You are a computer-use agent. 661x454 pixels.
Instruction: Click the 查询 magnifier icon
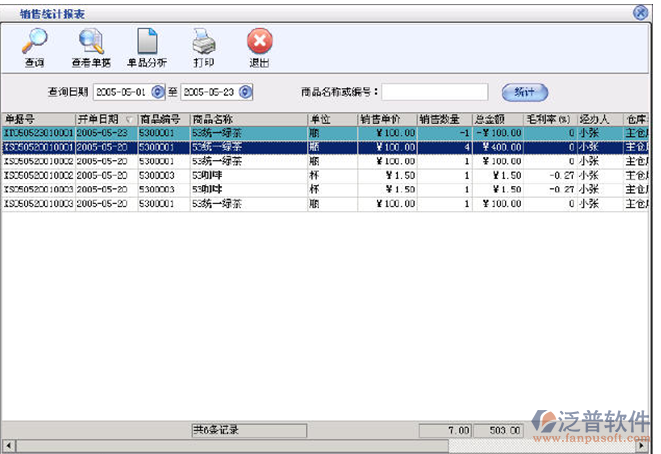(x=35, y=44)
